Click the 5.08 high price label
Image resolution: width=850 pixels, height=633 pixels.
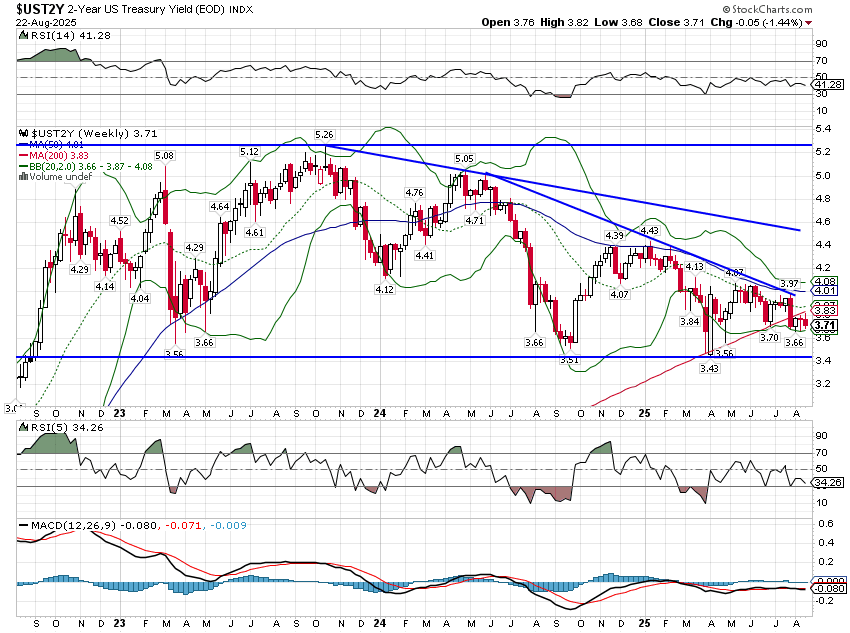pos(164,156)
